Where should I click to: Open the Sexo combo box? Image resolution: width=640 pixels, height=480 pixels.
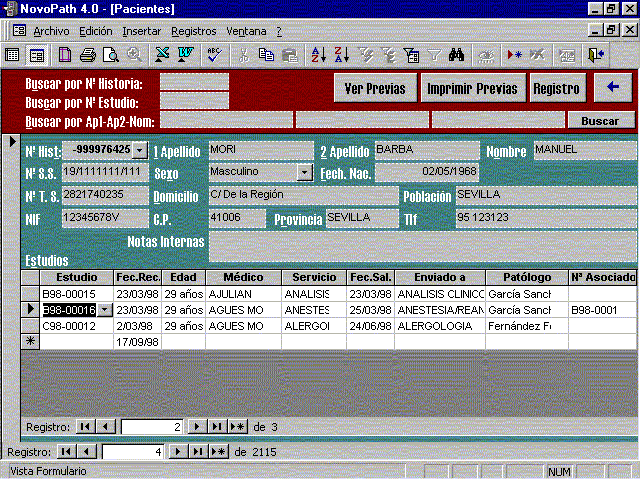tap(305, 172)
